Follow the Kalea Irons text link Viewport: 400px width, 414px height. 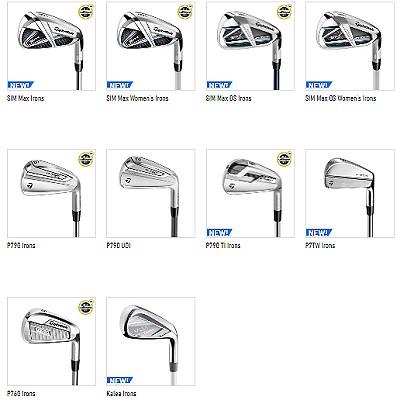point(121,394)
